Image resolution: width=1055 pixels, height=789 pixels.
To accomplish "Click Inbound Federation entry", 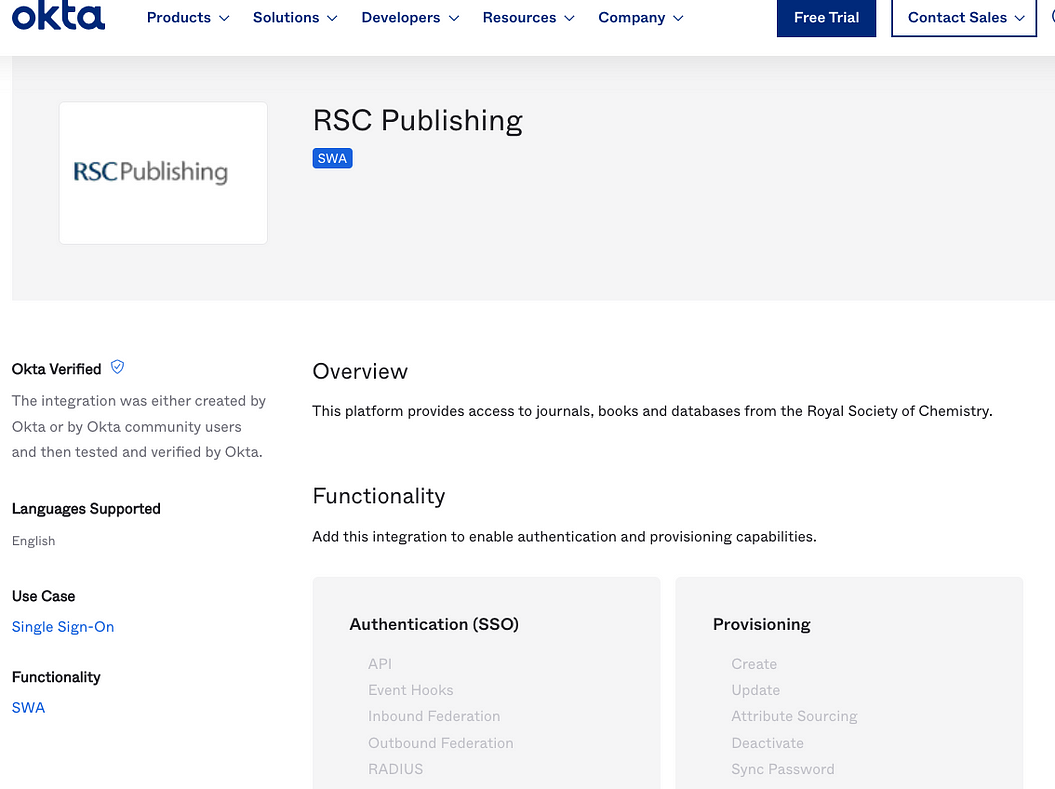I will pos(434,716).
